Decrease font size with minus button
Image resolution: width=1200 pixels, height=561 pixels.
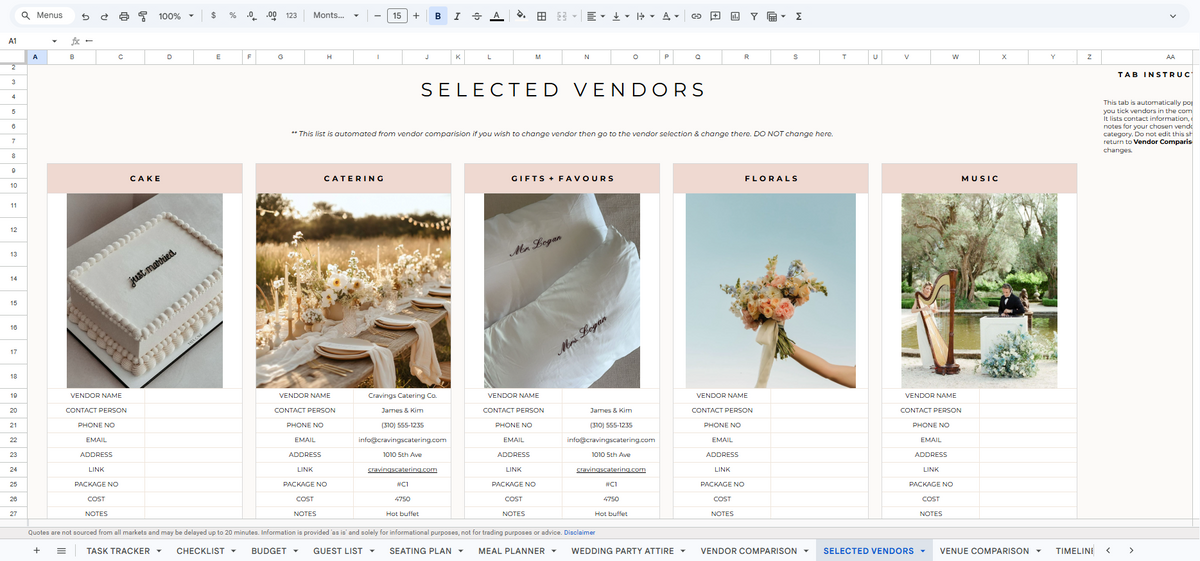(x=377, y=16)
